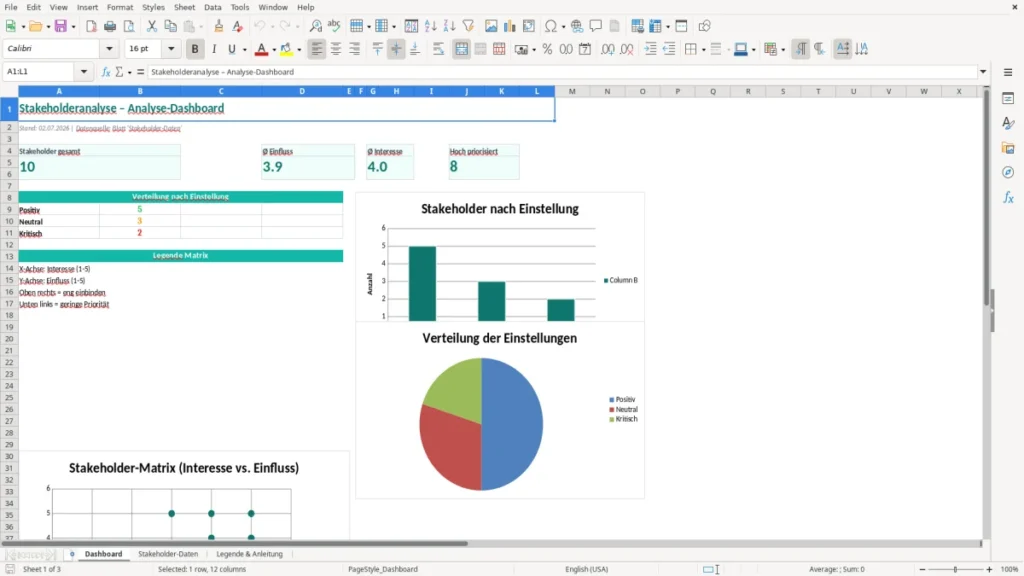The width and height of the screenshot is (1024, 576).
Task: Open the Tools menu
Action: [240, 7]
